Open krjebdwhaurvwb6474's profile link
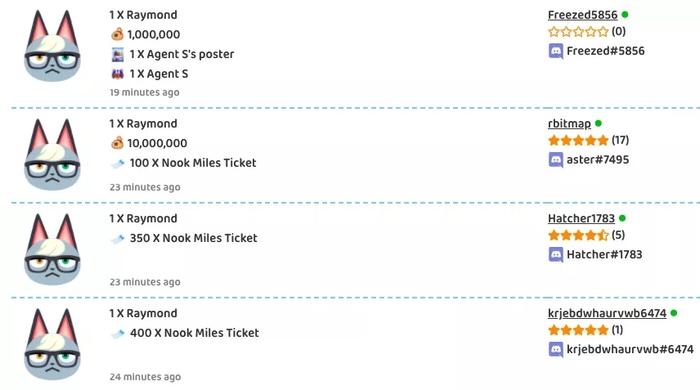 point(607,313)
